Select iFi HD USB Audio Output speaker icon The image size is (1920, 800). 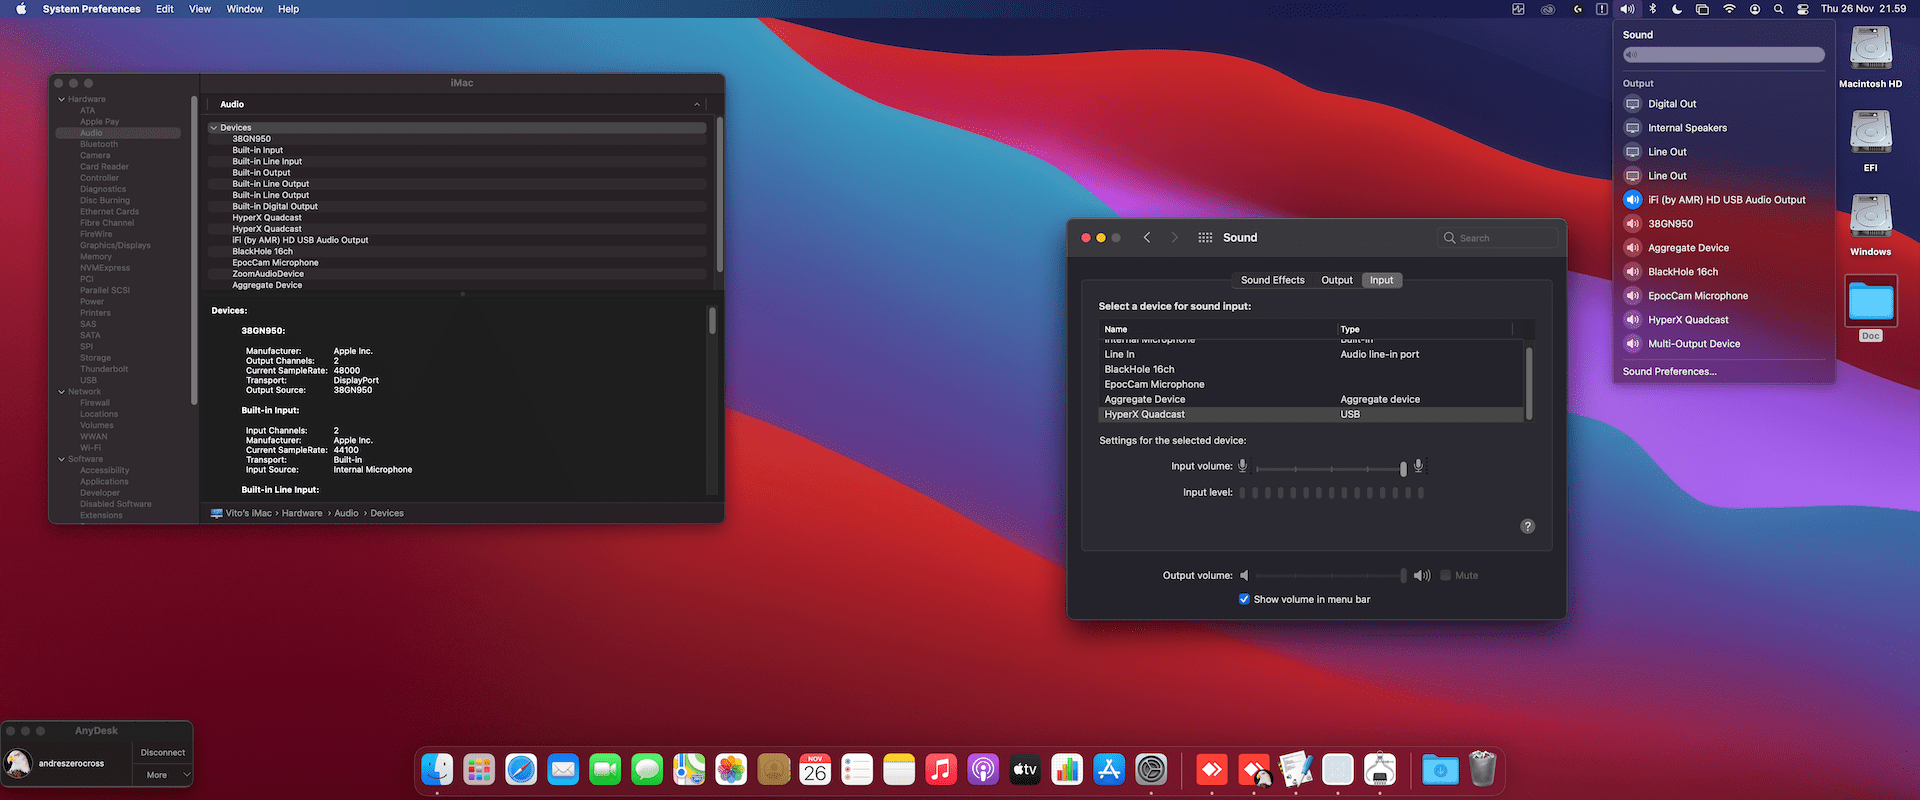tap(1633, 200)
